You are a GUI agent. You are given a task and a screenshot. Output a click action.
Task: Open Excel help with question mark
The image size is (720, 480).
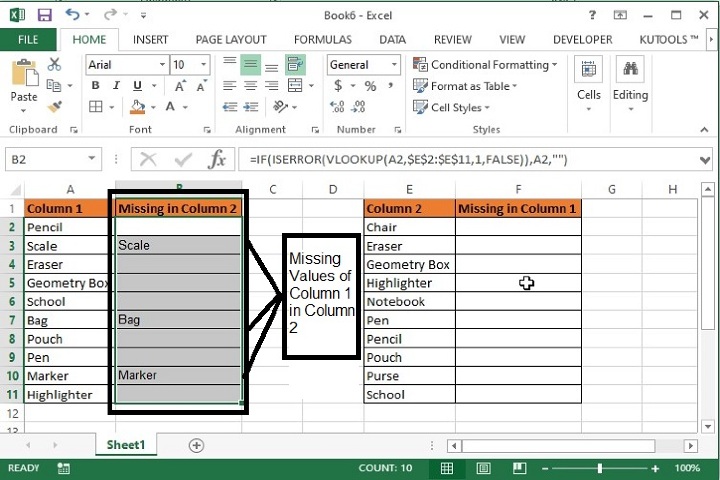click(592, 15)
